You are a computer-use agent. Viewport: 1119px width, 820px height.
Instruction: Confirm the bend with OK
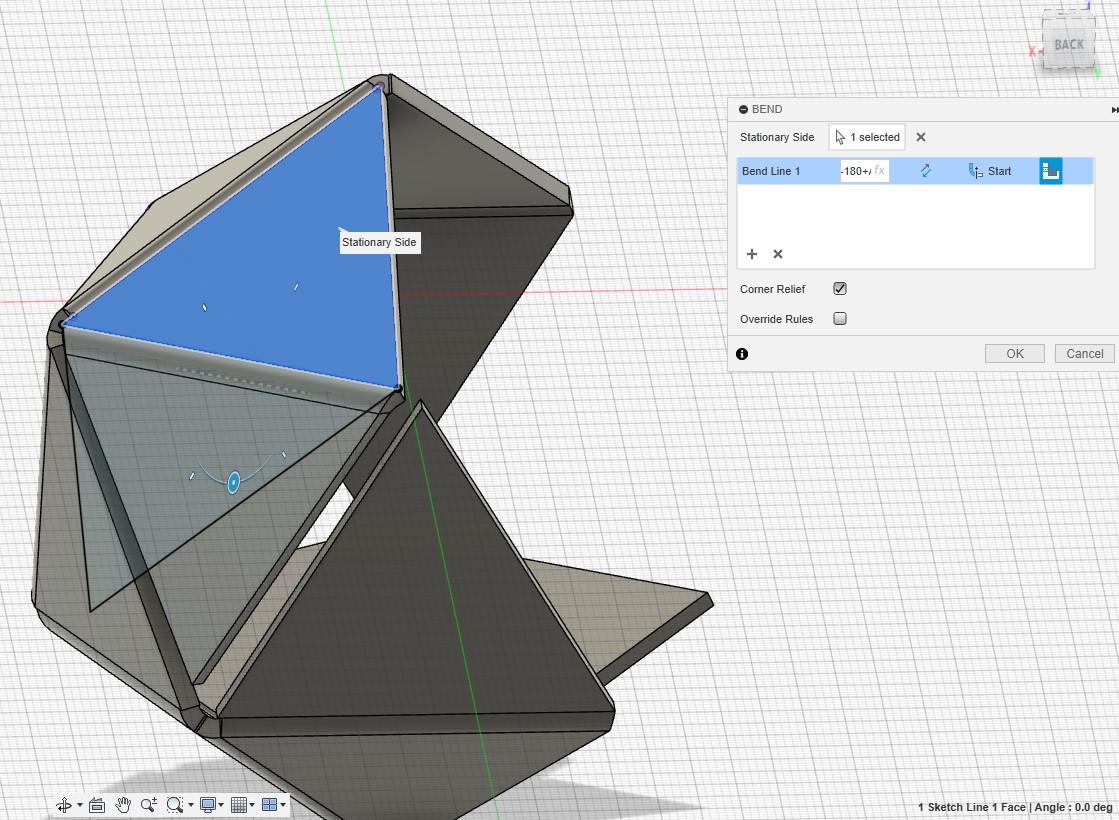[1015, 353]
